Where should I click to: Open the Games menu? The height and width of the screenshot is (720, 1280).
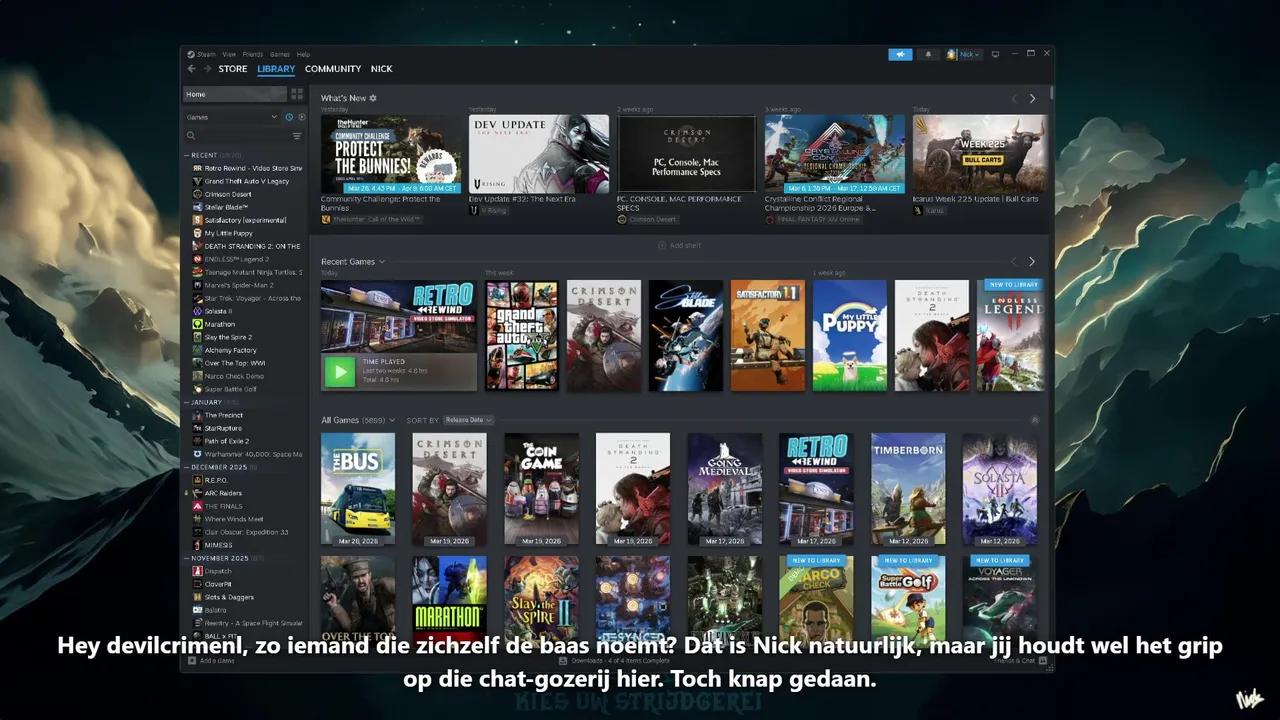click(x=280, y=54)
